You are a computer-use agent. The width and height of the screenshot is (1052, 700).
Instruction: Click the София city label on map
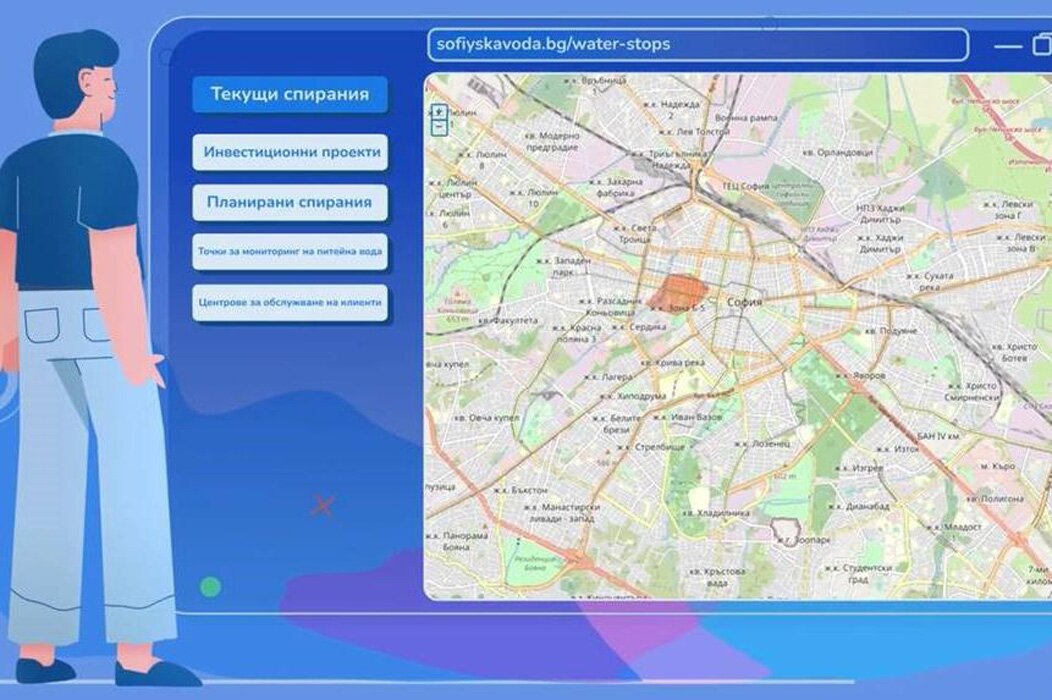pyautogui.click(x=745, y=301)
